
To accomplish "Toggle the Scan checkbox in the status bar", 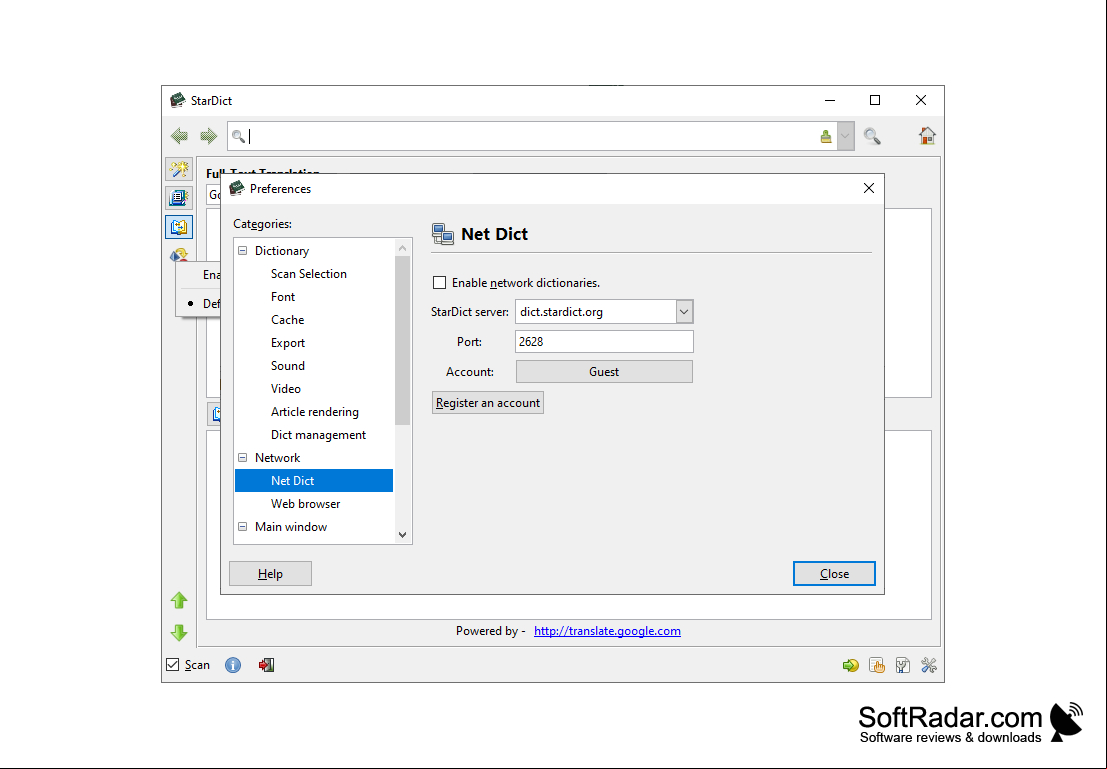I will 172,664.
